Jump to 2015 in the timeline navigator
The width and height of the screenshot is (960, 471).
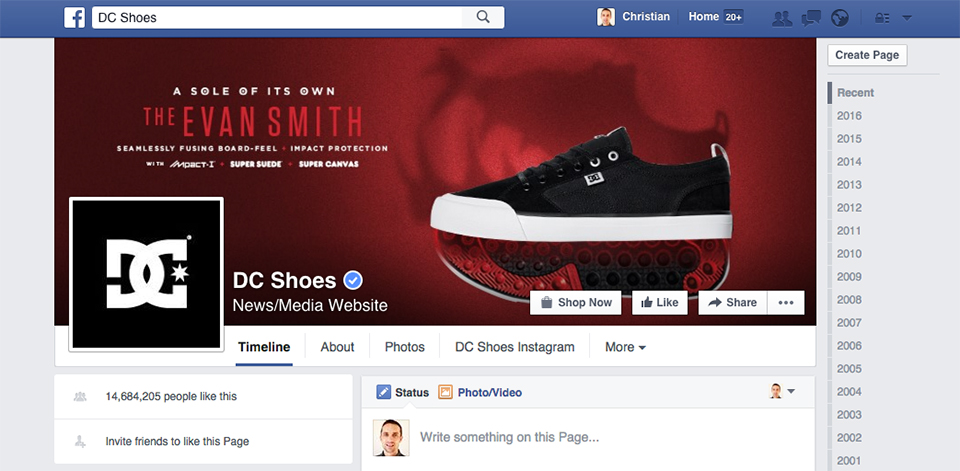pyautogui.click(x=849, y=139)
